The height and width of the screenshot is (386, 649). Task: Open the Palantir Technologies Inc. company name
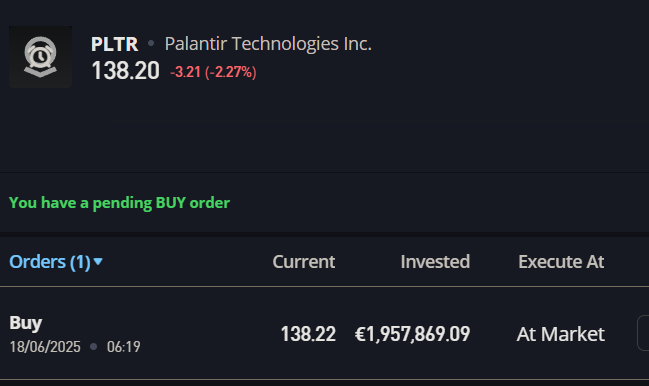coord(268,44)
